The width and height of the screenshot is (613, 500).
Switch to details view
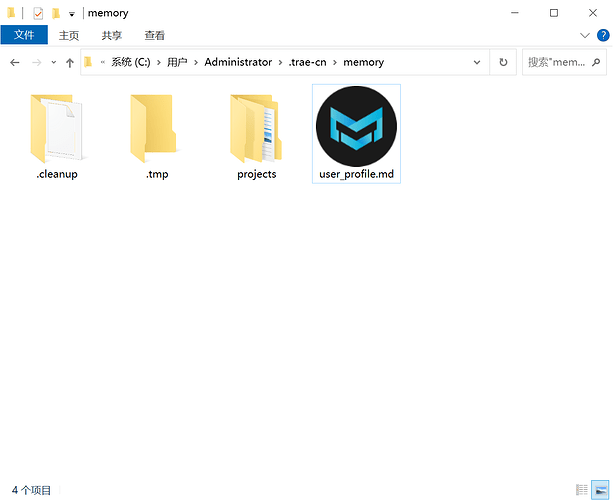pos(582,489)
